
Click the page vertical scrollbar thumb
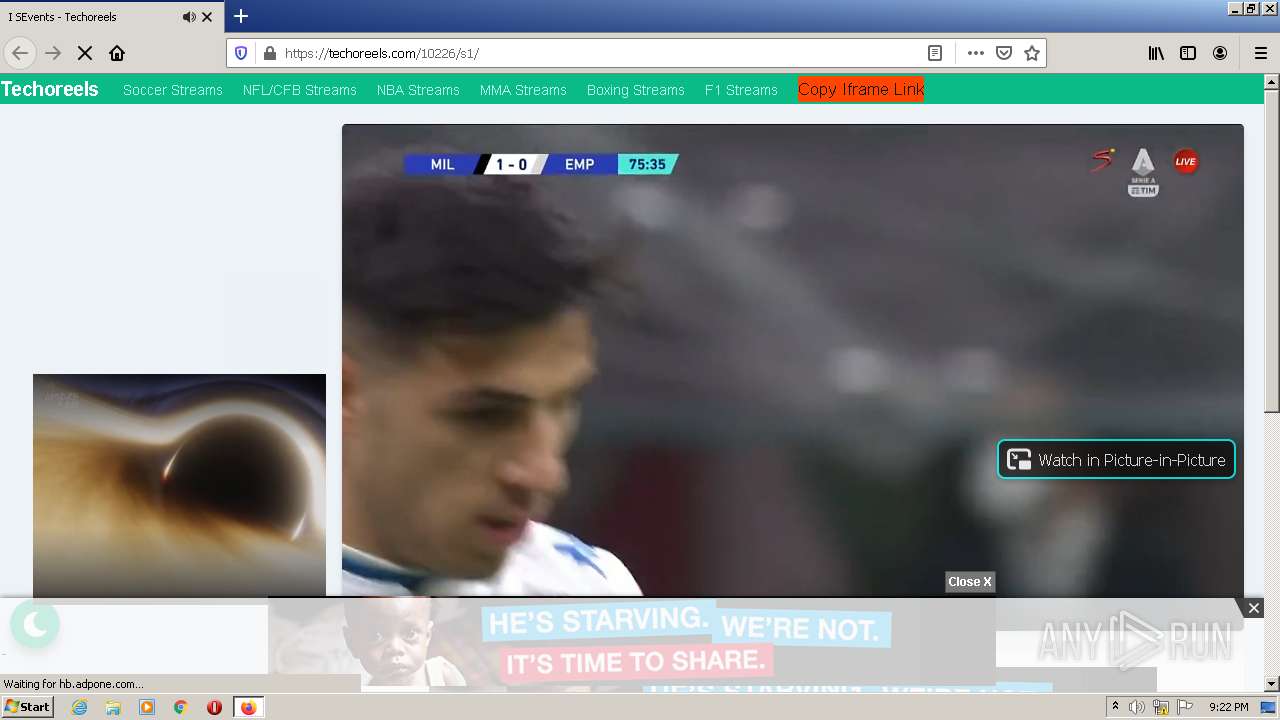click(1271, 251)
